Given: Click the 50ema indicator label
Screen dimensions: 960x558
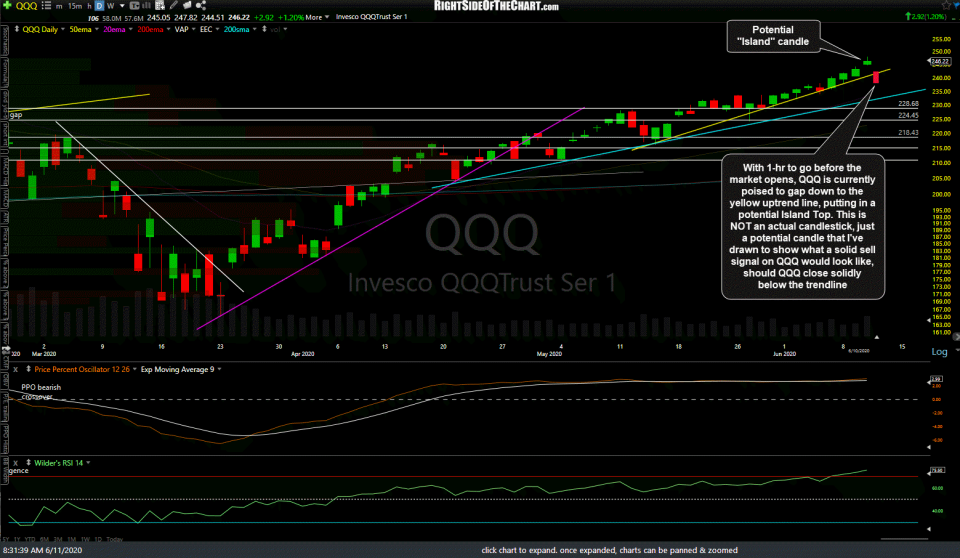Looking at the screenshot, I should click(80, 29).
